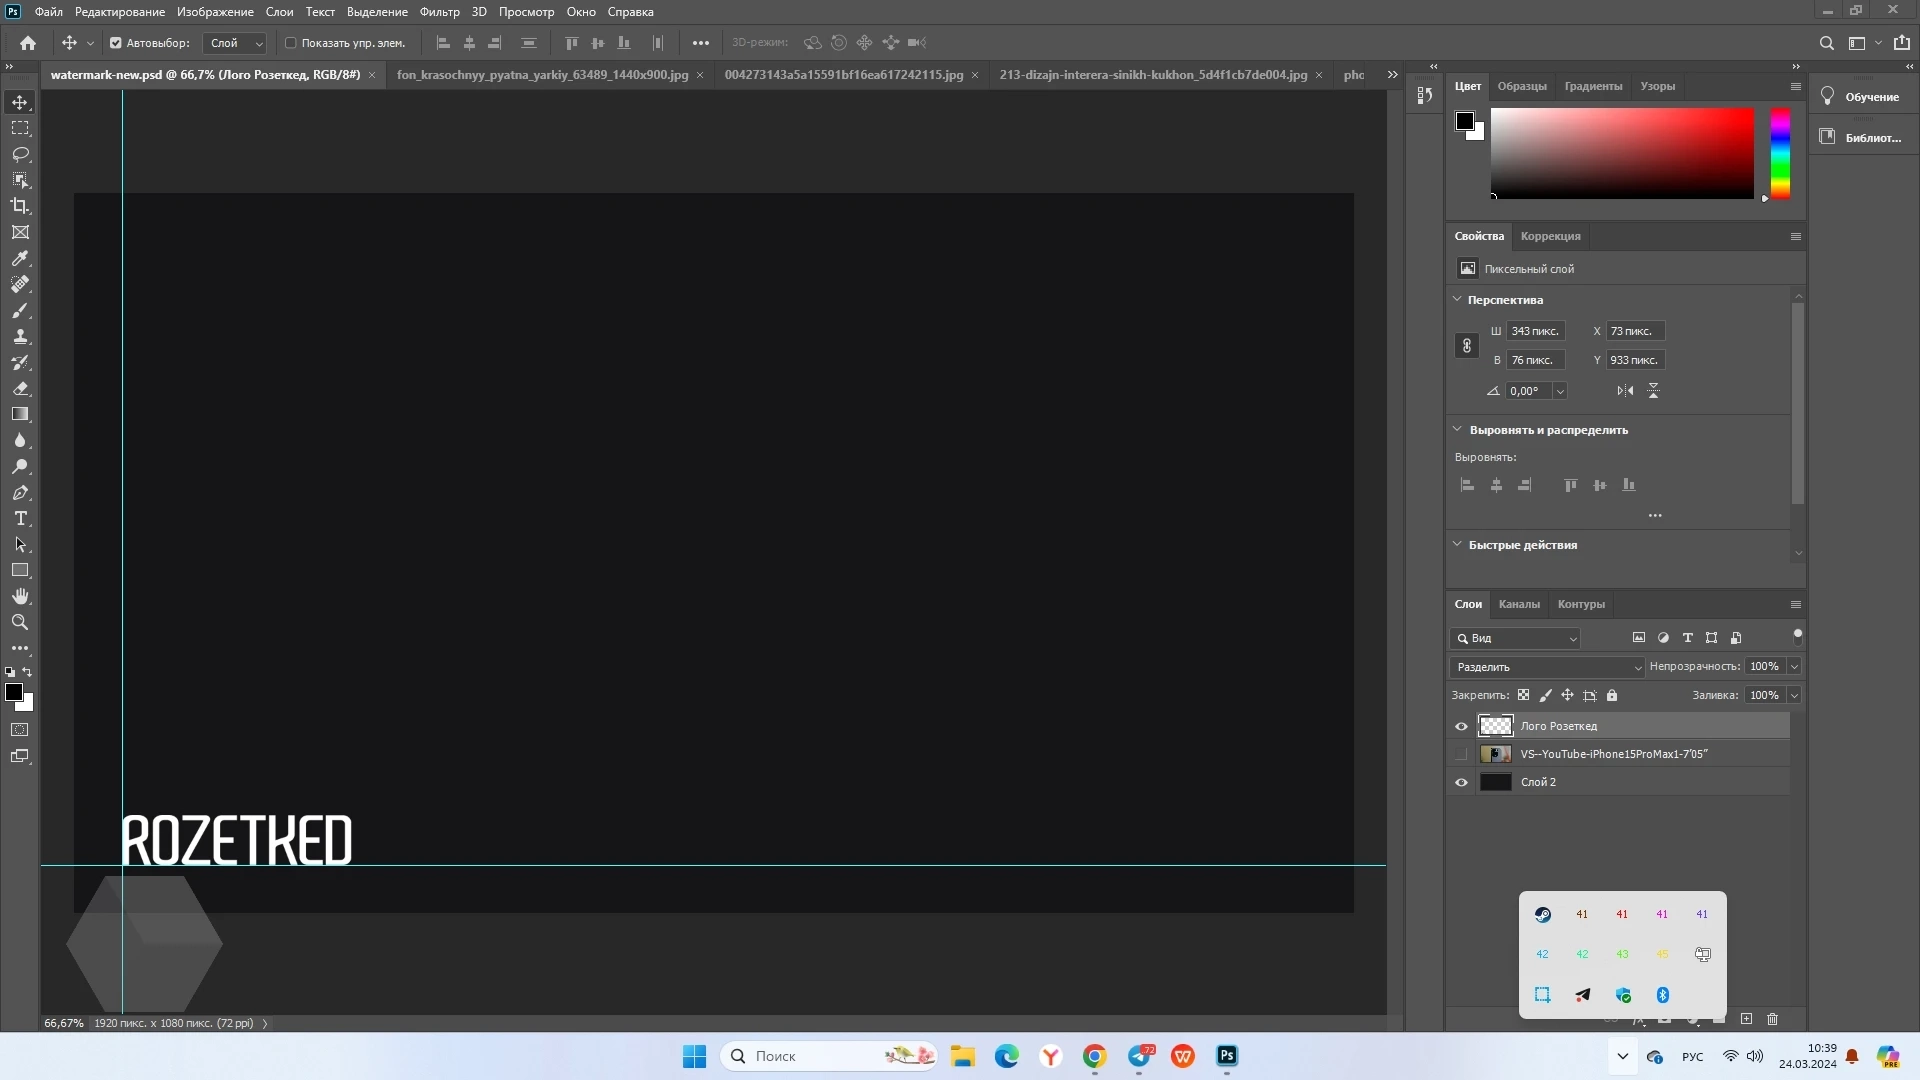Select the Clone Stamp tool
The height and width of the screenshot is (1080, 1920).
pyautogui.click(x=20, y=336)
